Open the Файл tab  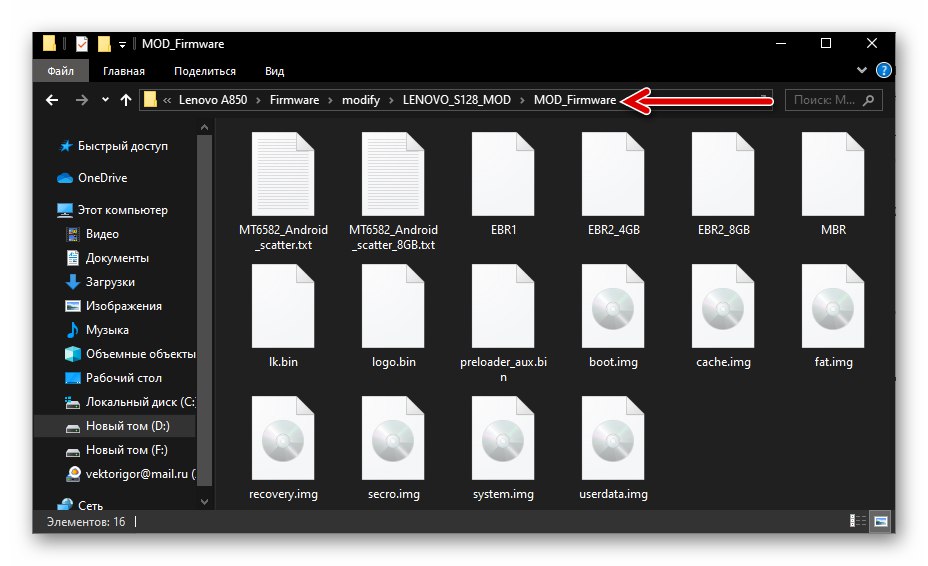[60, 70]
